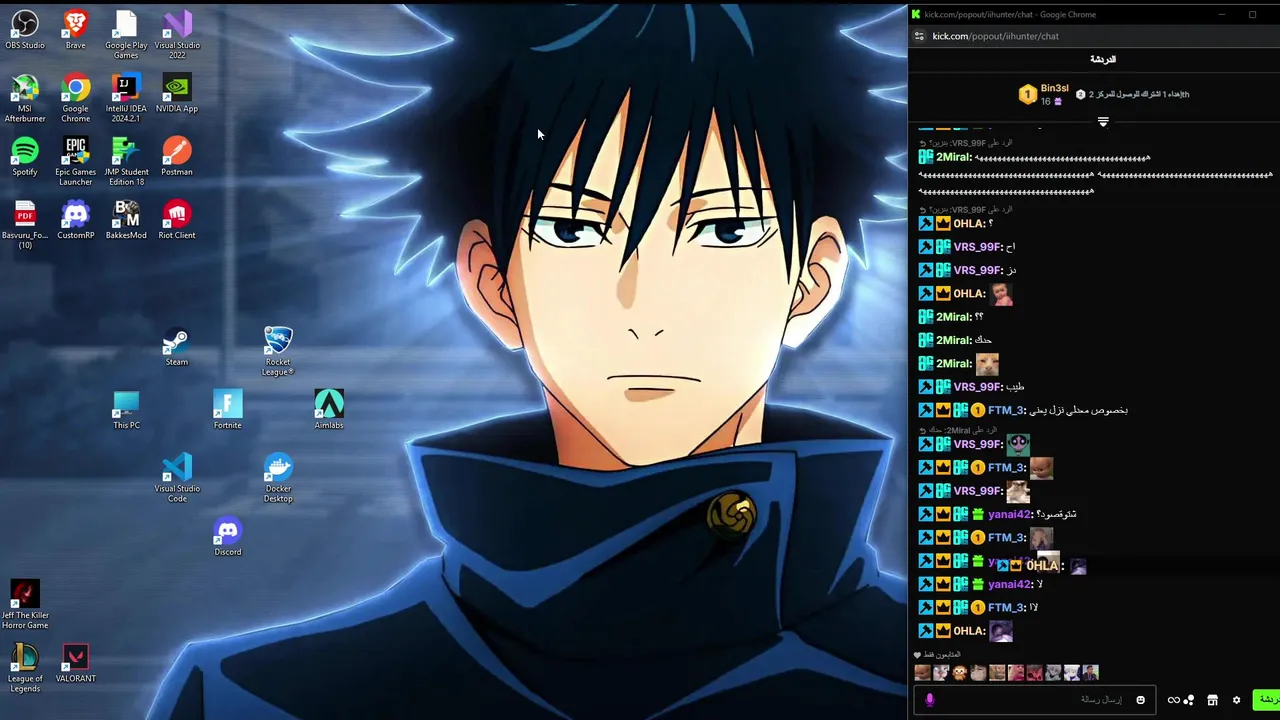This screenshot has width=1280, height=720.
Task: Launch the NVIDIA App desktop icon
Action: point(177,93)
